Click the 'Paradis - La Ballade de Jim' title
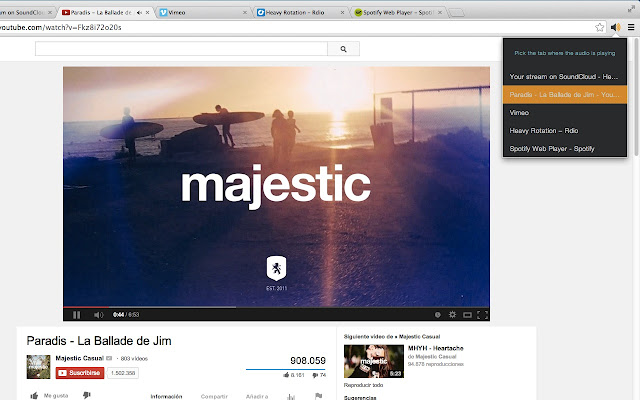The image size is (640, 400). tap(99, 341)
